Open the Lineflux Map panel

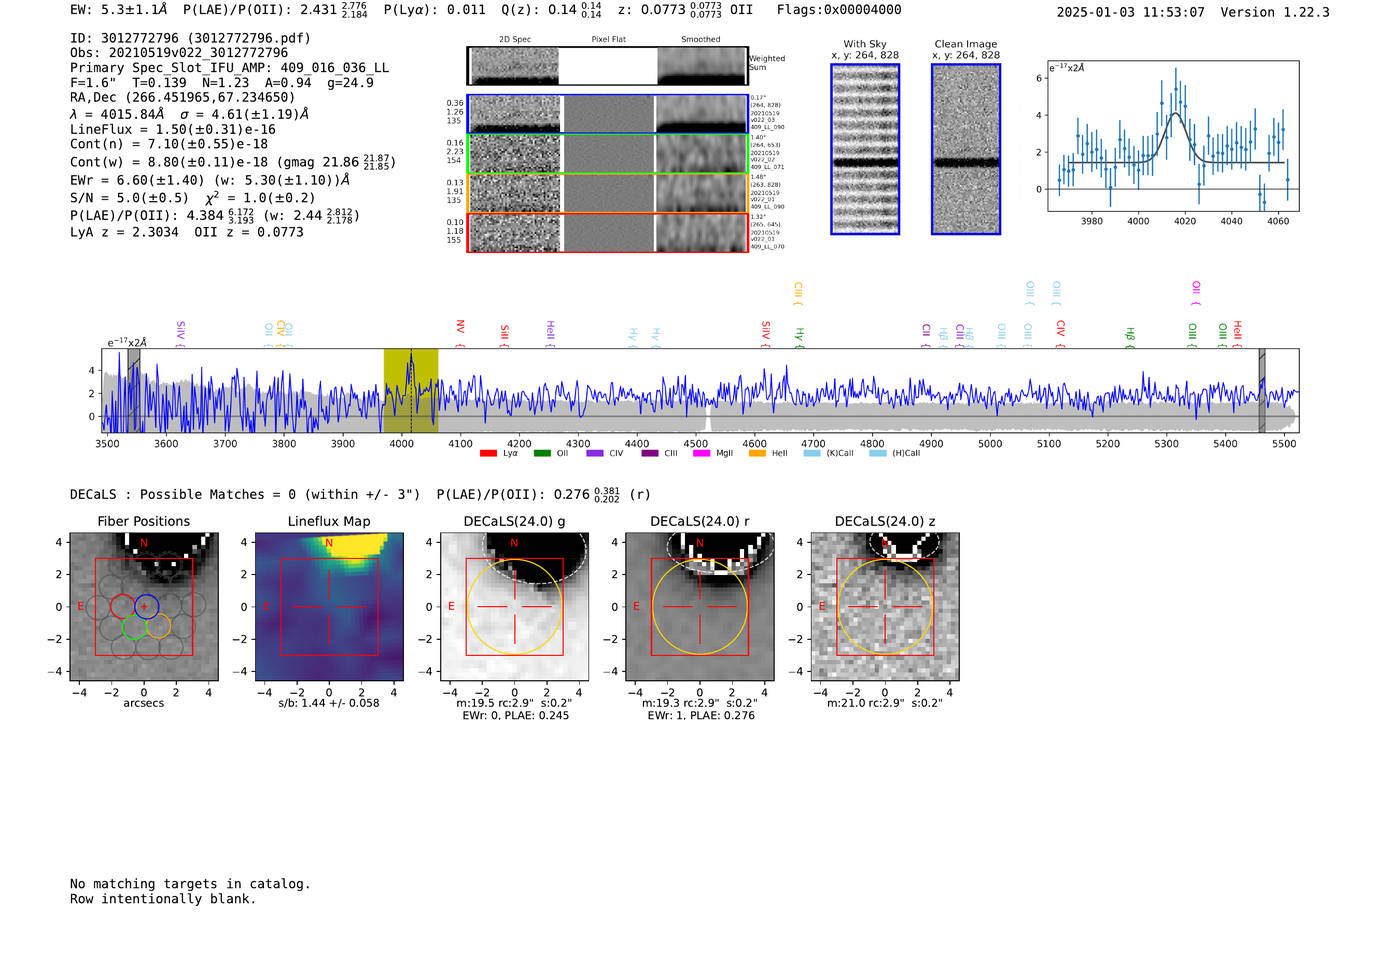point(329,606)
